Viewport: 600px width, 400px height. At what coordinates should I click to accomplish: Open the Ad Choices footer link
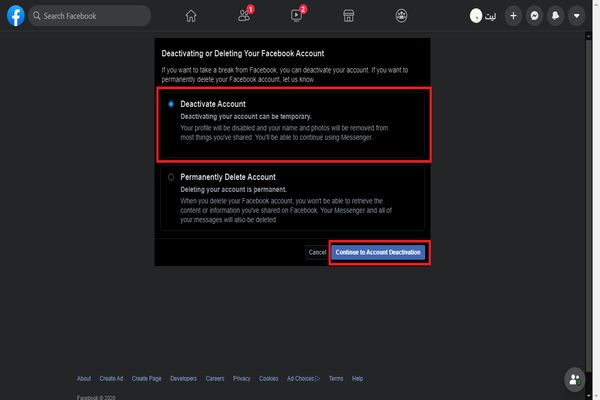point(300,379)
